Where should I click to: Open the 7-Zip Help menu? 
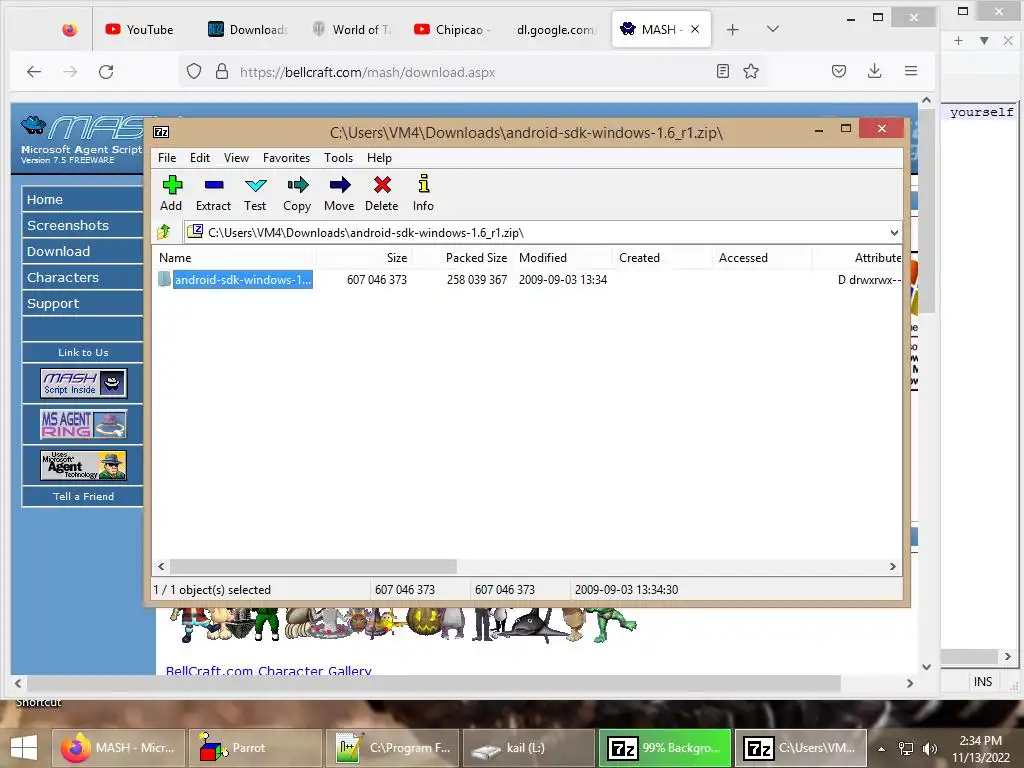[379, 158]
